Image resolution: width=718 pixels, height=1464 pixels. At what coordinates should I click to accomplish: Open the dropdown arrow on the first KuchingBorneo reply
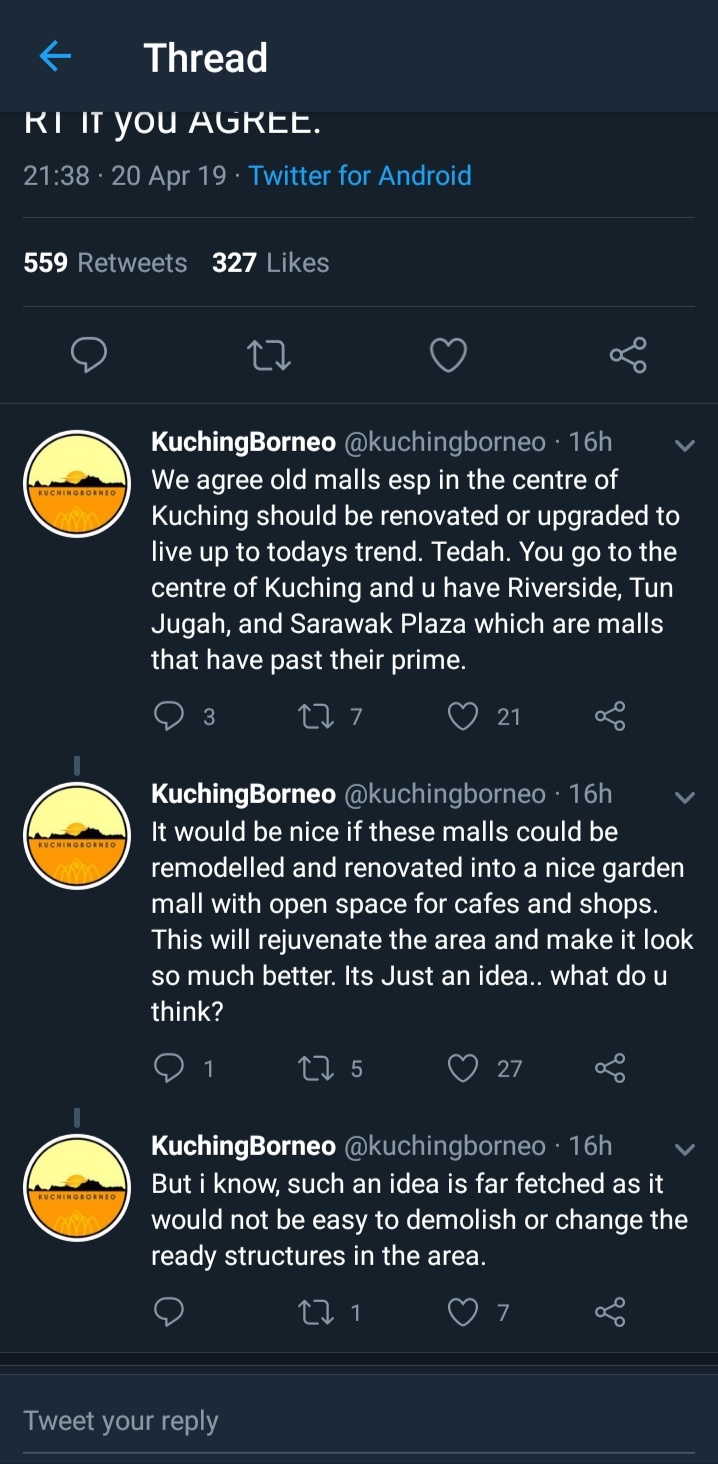(x=685, y=445)
